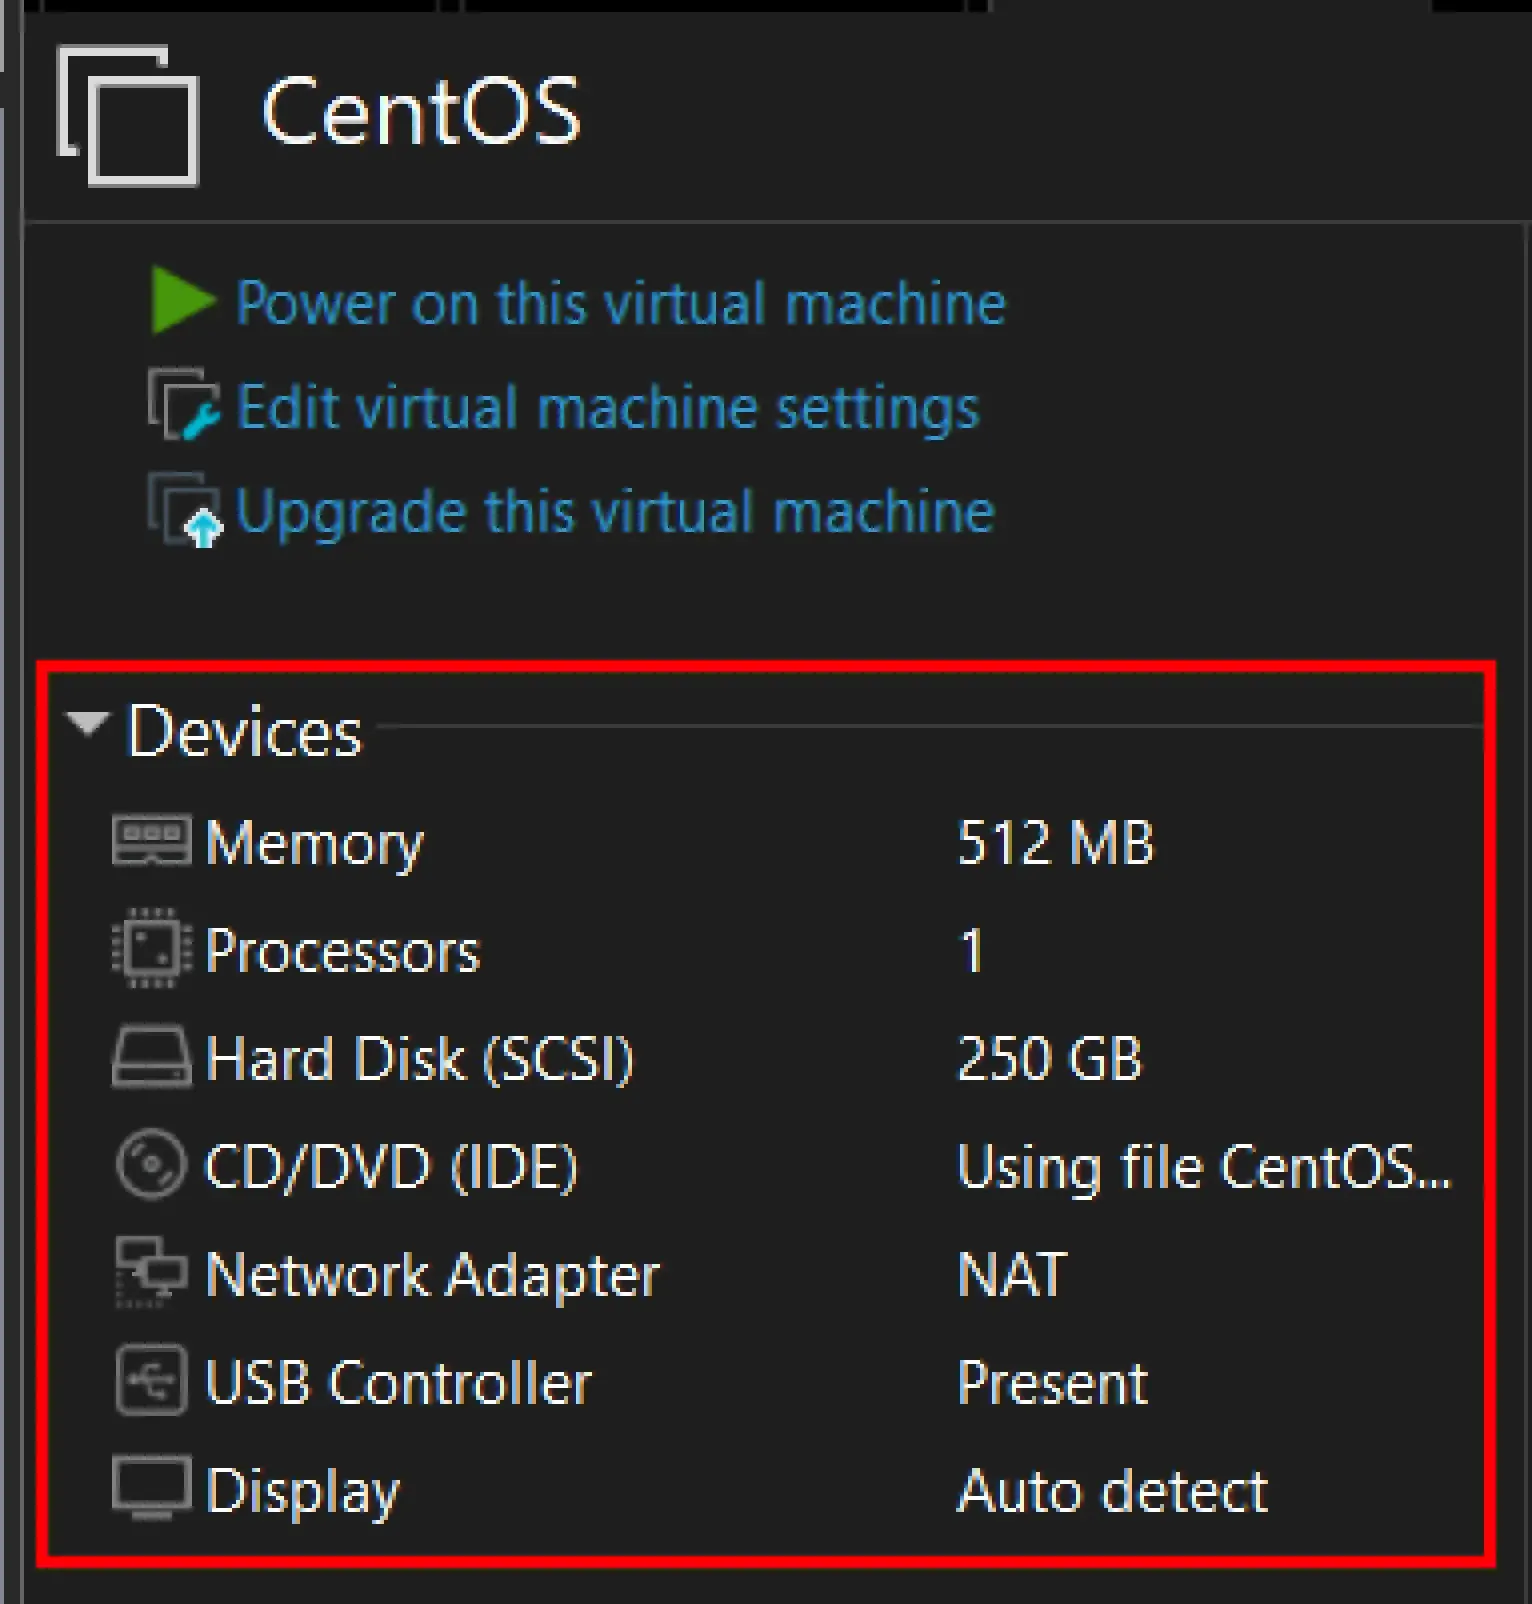Click the Display Auto detect value

1112,1491
